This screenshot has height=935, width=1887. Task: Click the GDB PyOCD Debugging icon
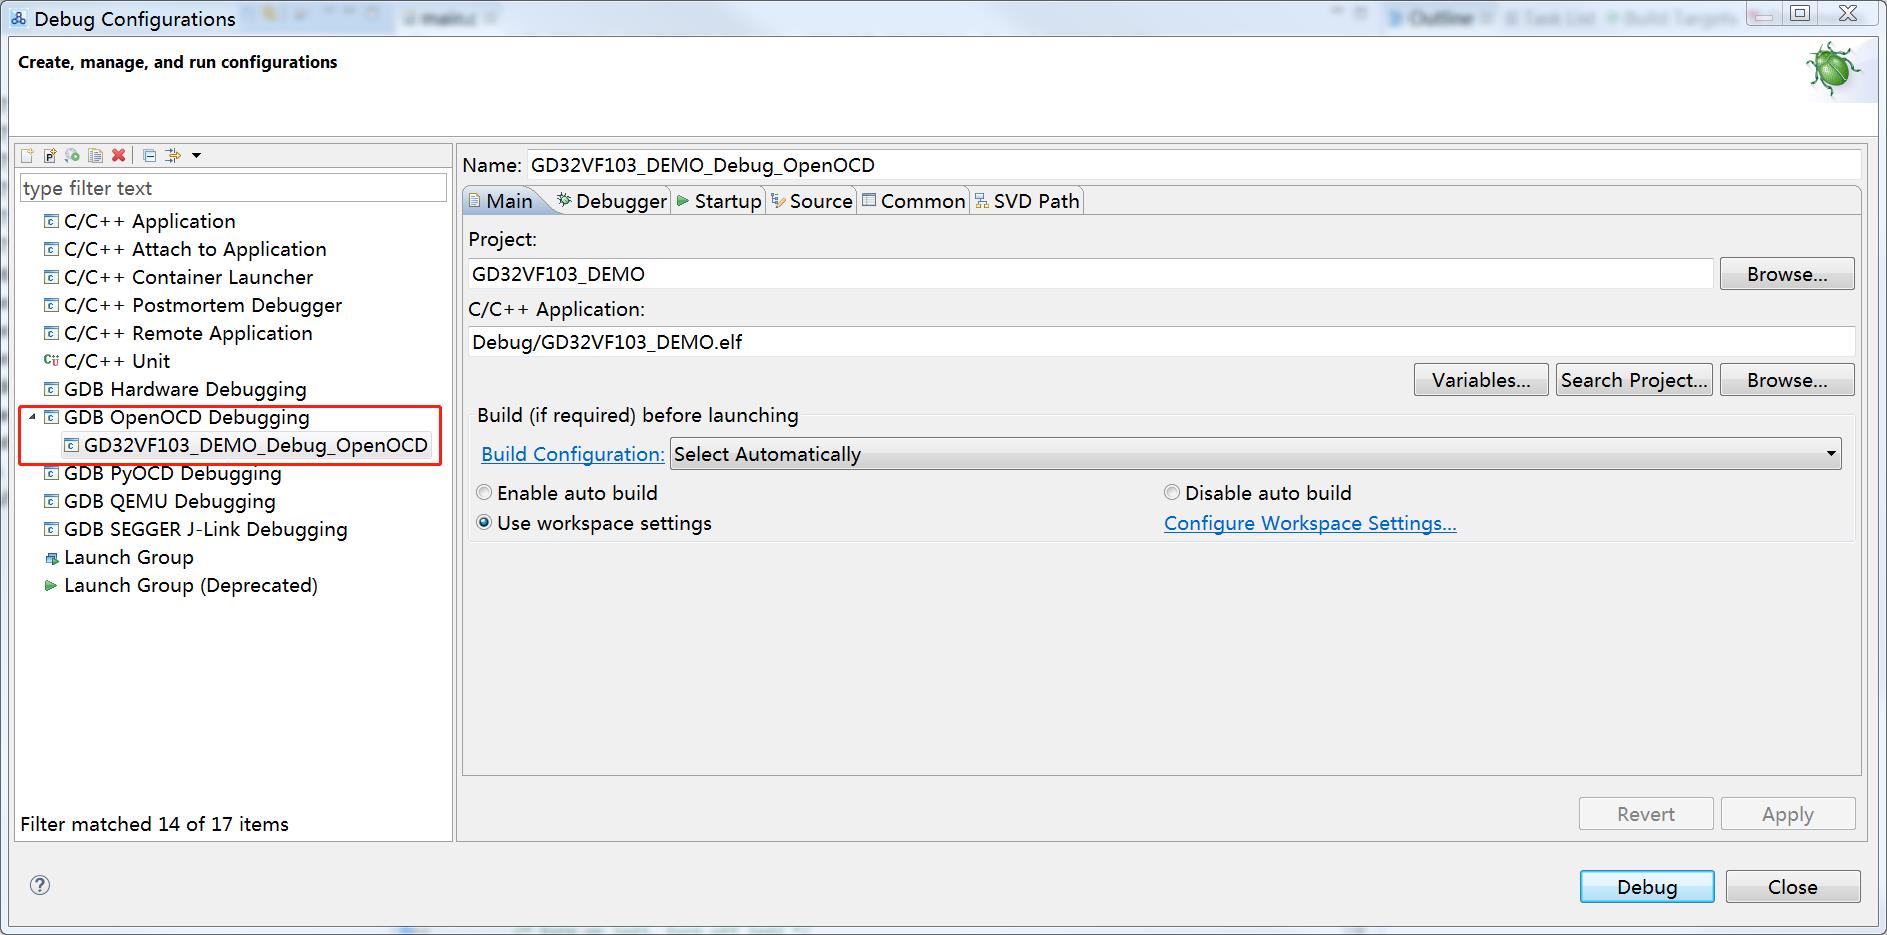coord(51,473)
